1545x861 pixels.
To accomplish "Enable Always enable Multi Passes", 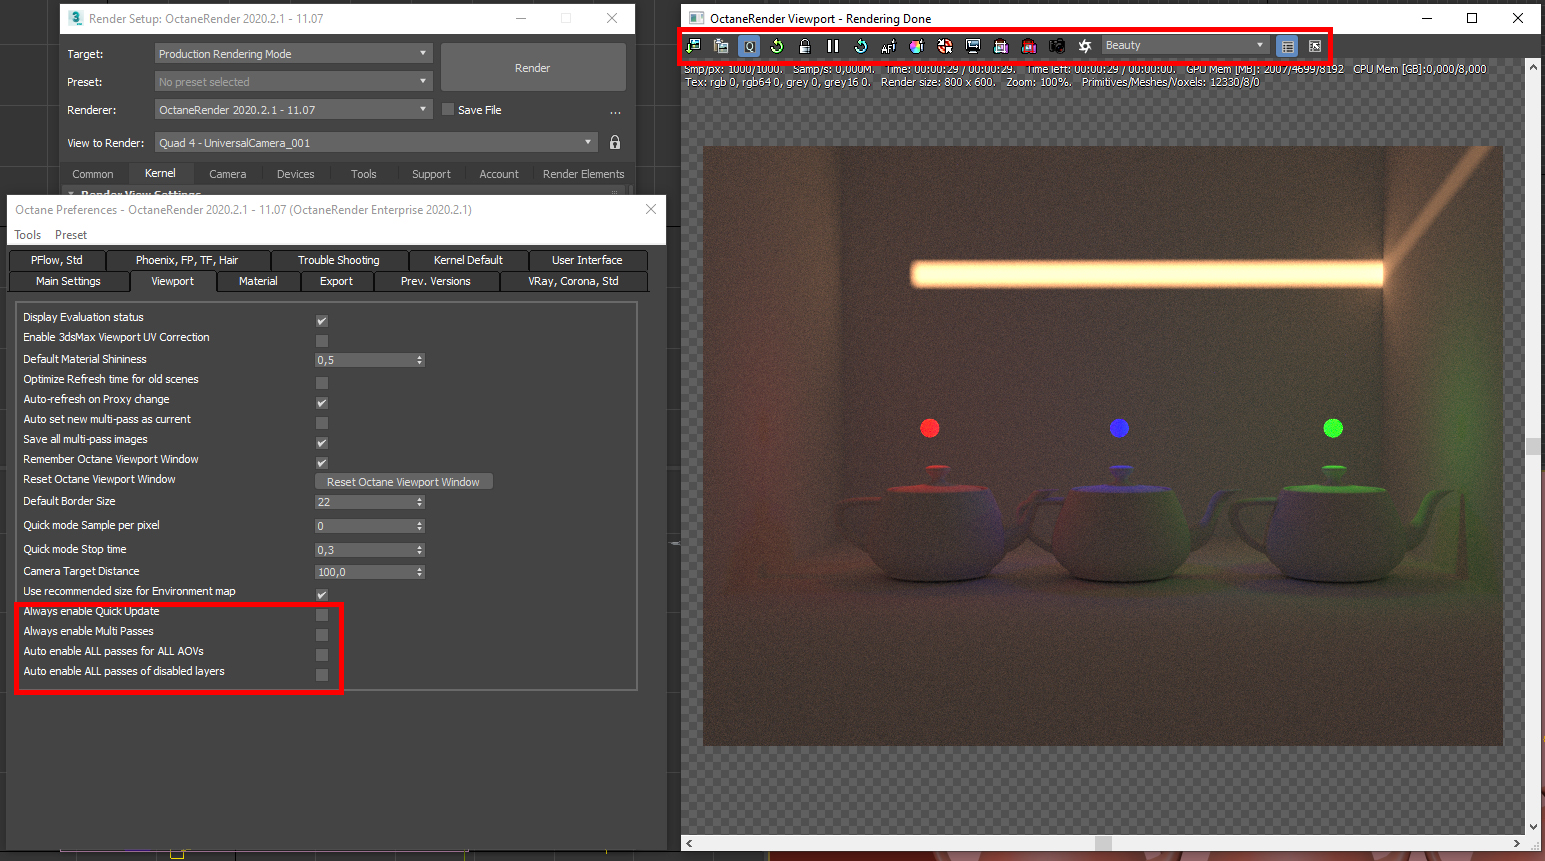I will coord(322,635).
